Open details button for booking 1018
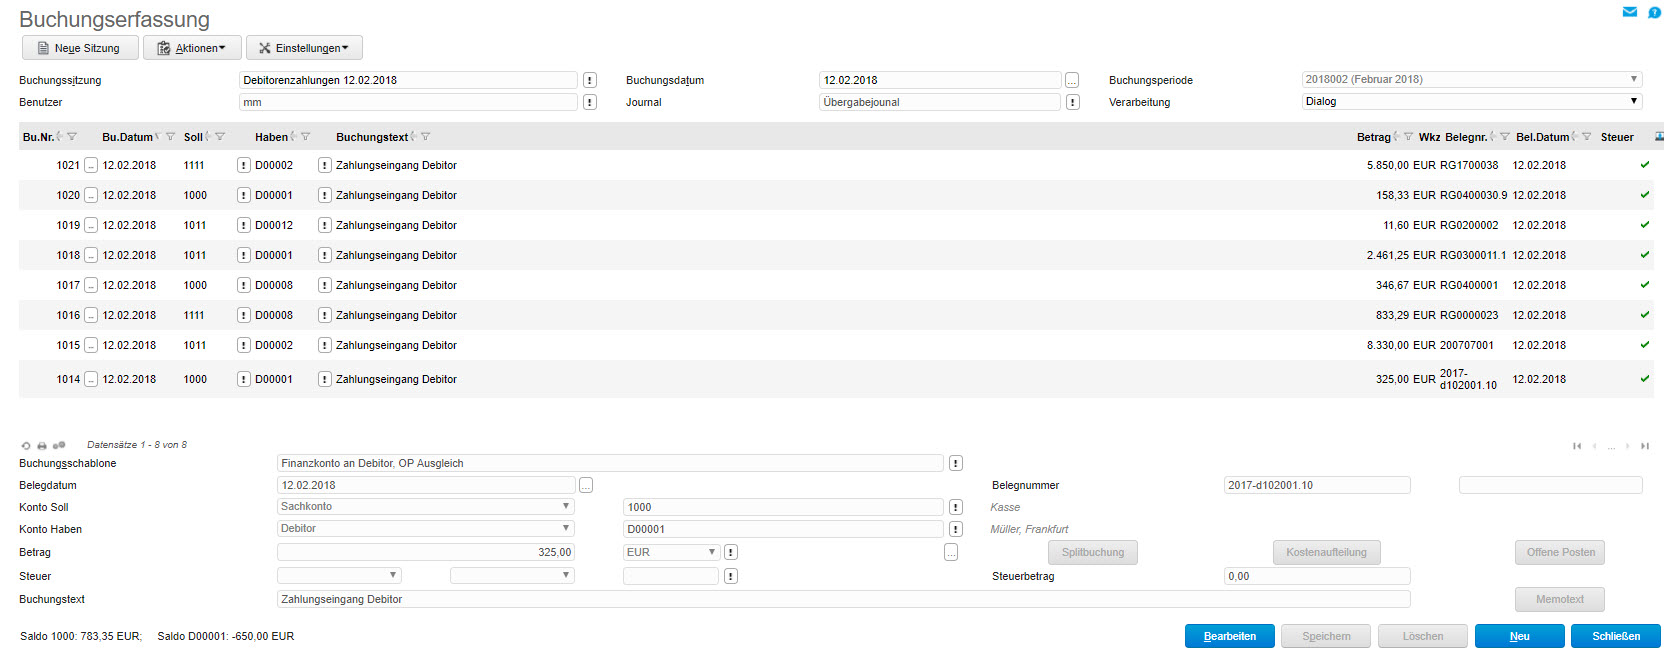The width and height of the screenshot is (1674, 652). tap(91, 255)
